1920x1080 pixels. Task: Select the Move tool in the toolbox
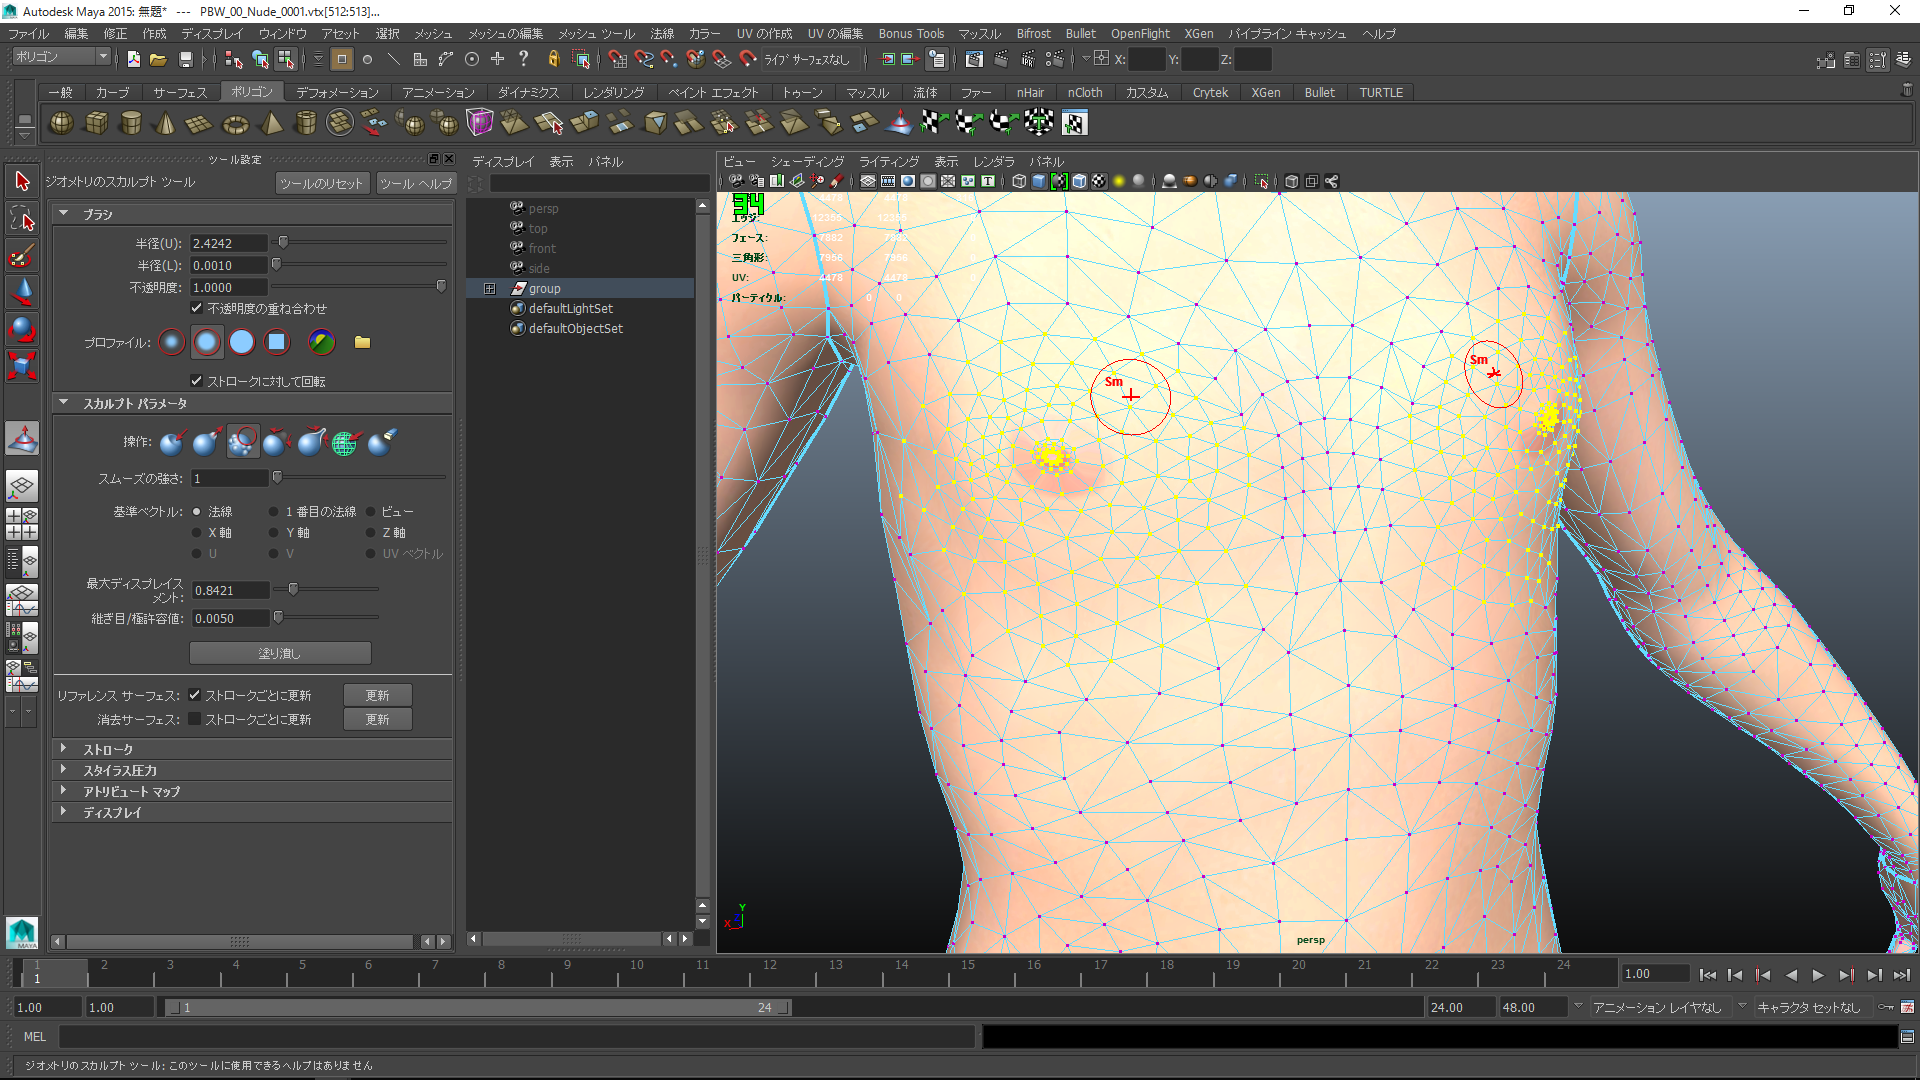click(22, 292)
